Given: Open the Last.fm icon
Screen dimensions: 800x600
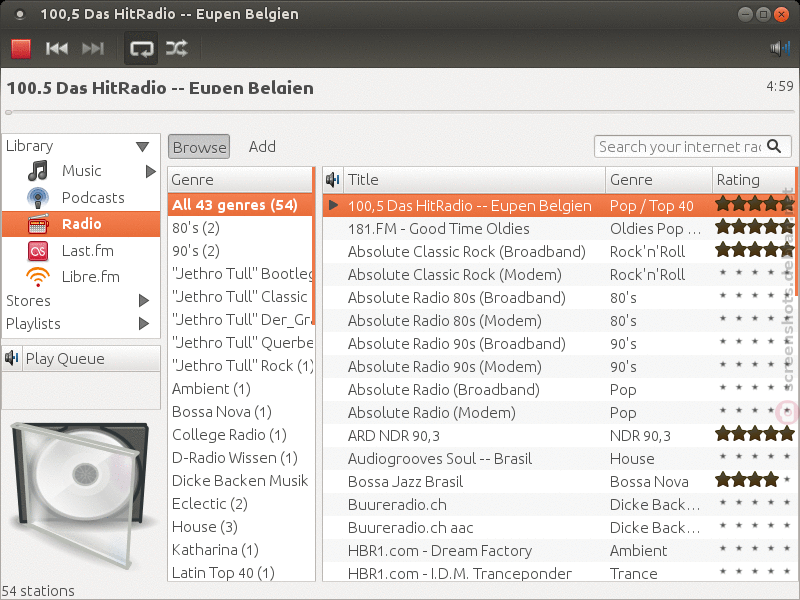Looking at the screenshot, I should point(38,251).
